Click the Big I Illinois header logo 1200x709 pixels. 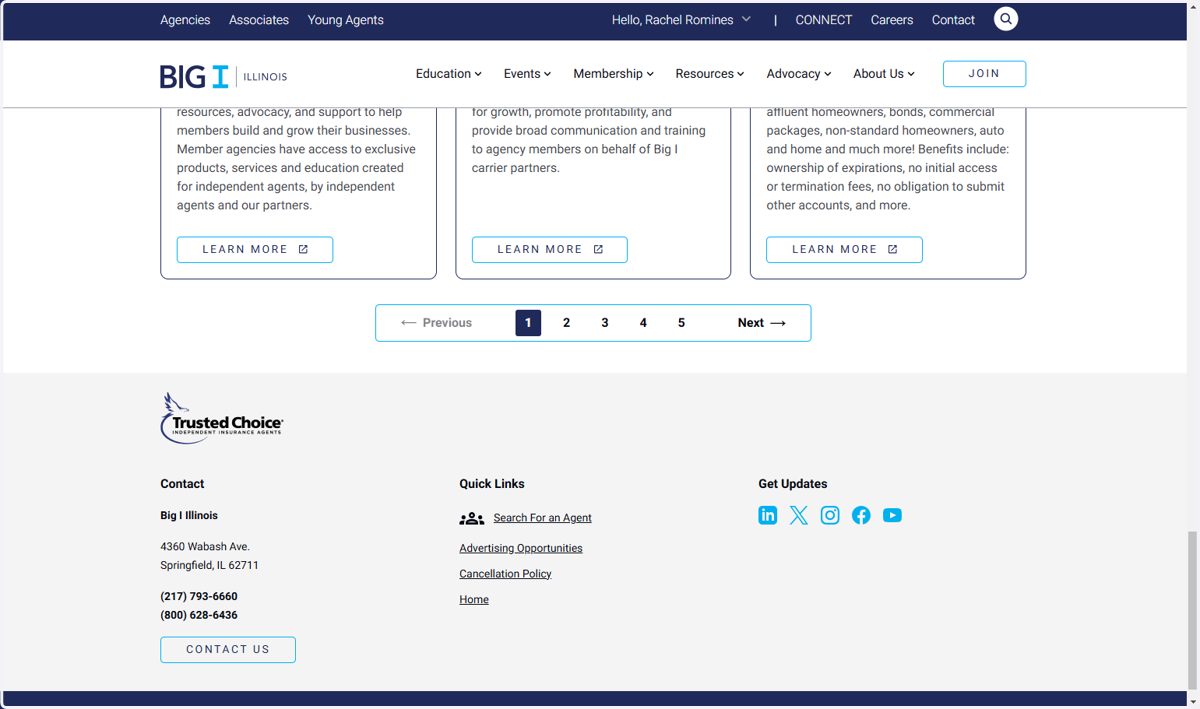click(x=223, y=76)
